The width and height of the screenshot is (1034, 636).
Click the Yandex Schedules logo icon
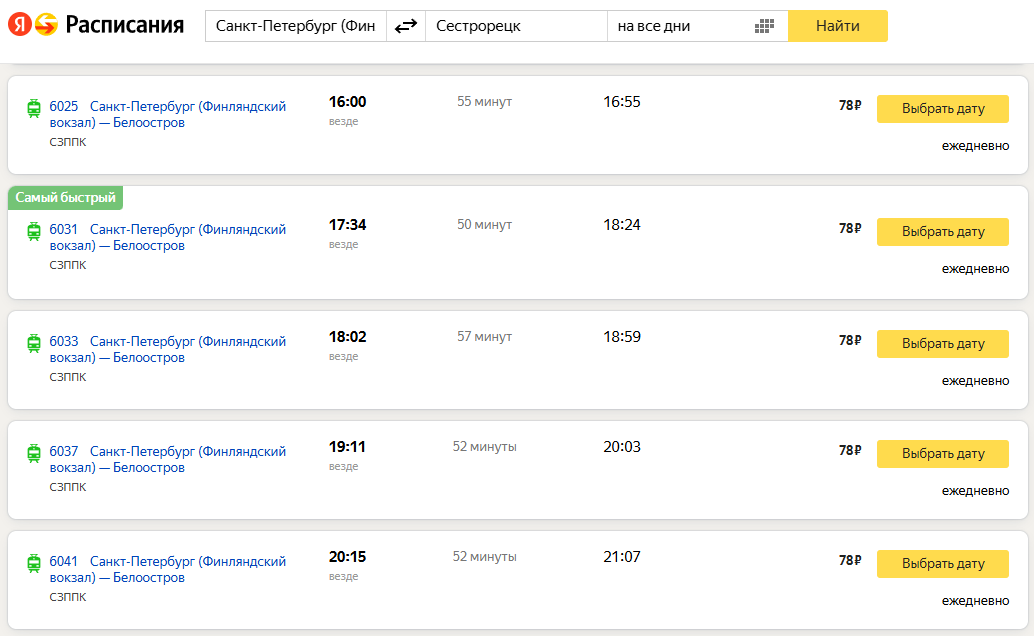(x=32, y=26)
